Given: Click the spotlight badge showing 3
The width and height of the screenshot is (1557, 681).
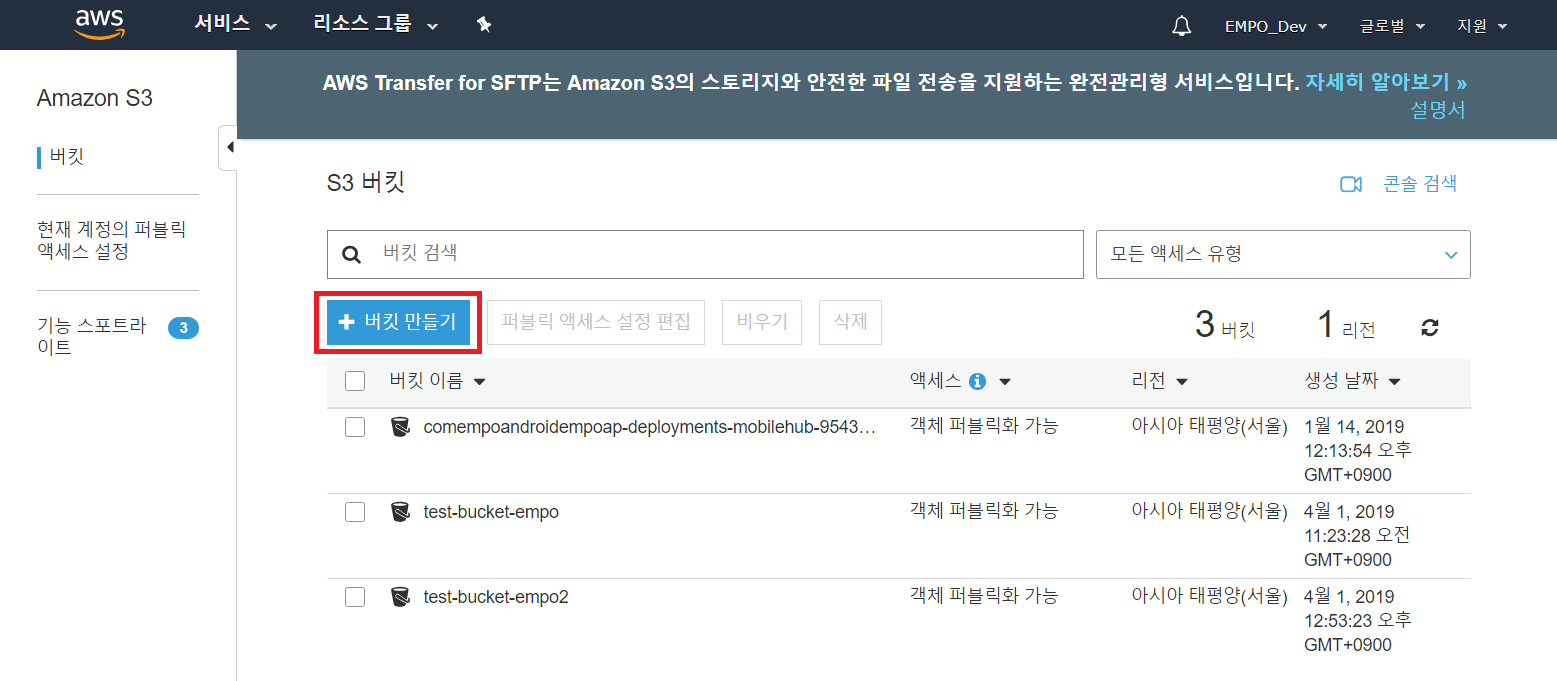Looking at the screenshot, I should (x=183, y=327).
